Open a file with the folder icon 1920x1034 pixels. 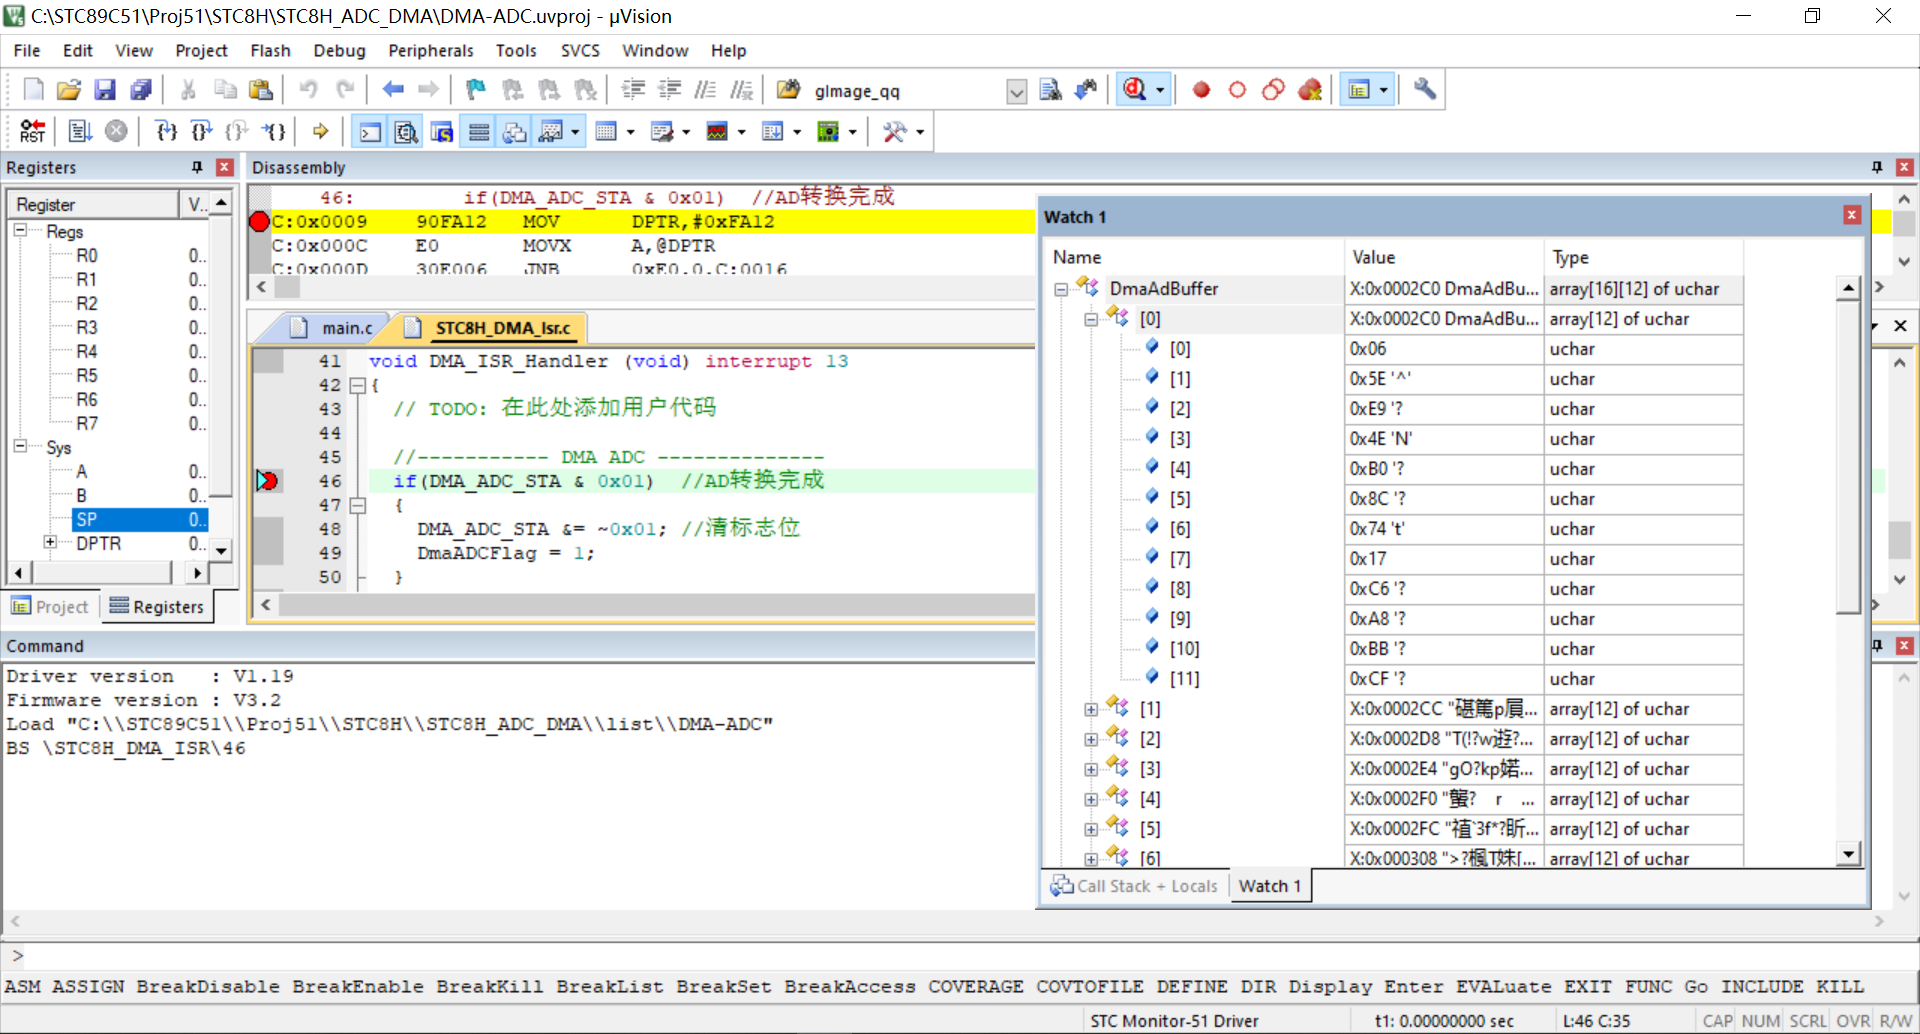(x=68, y=90)
